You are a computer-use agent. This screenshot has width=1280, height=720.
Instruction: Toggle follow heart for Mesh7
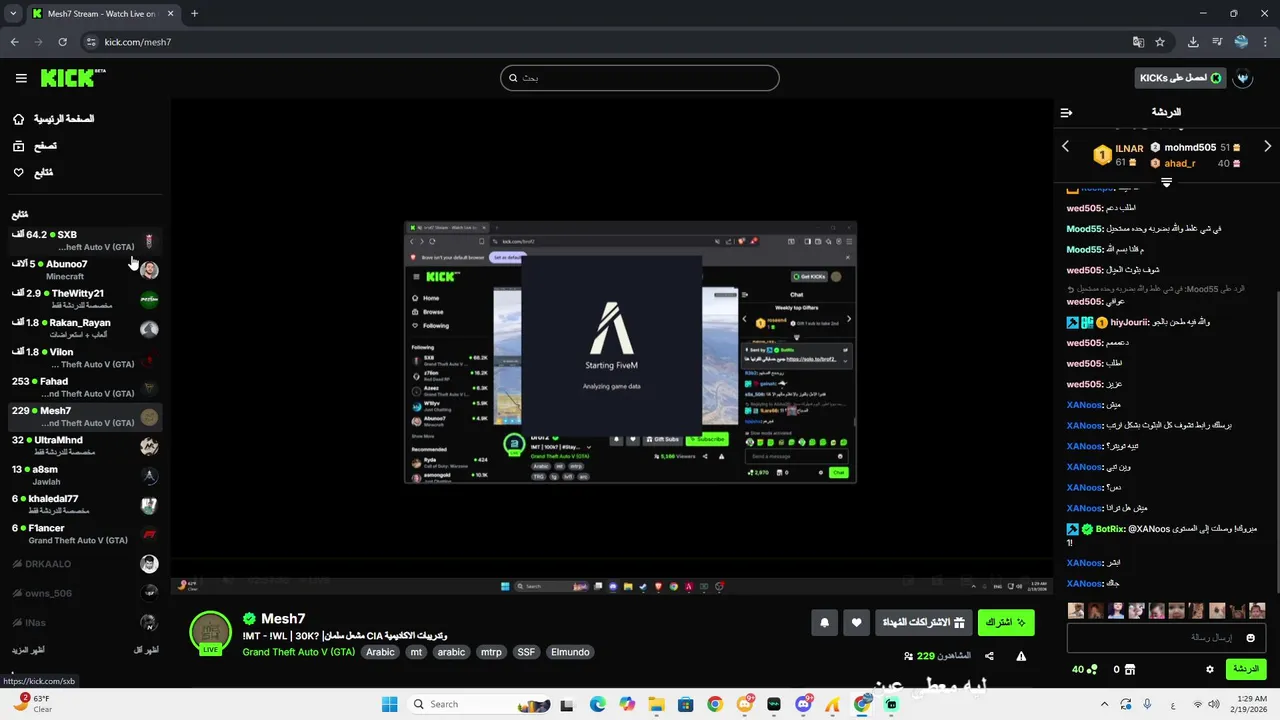pyautogui.click(x=856, y=622)
